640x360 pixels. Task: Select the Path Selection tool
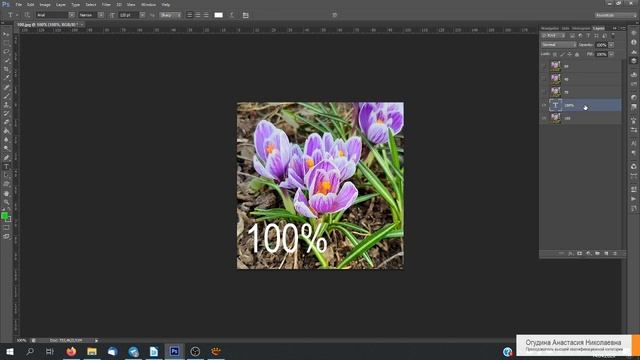pos(7,175)
